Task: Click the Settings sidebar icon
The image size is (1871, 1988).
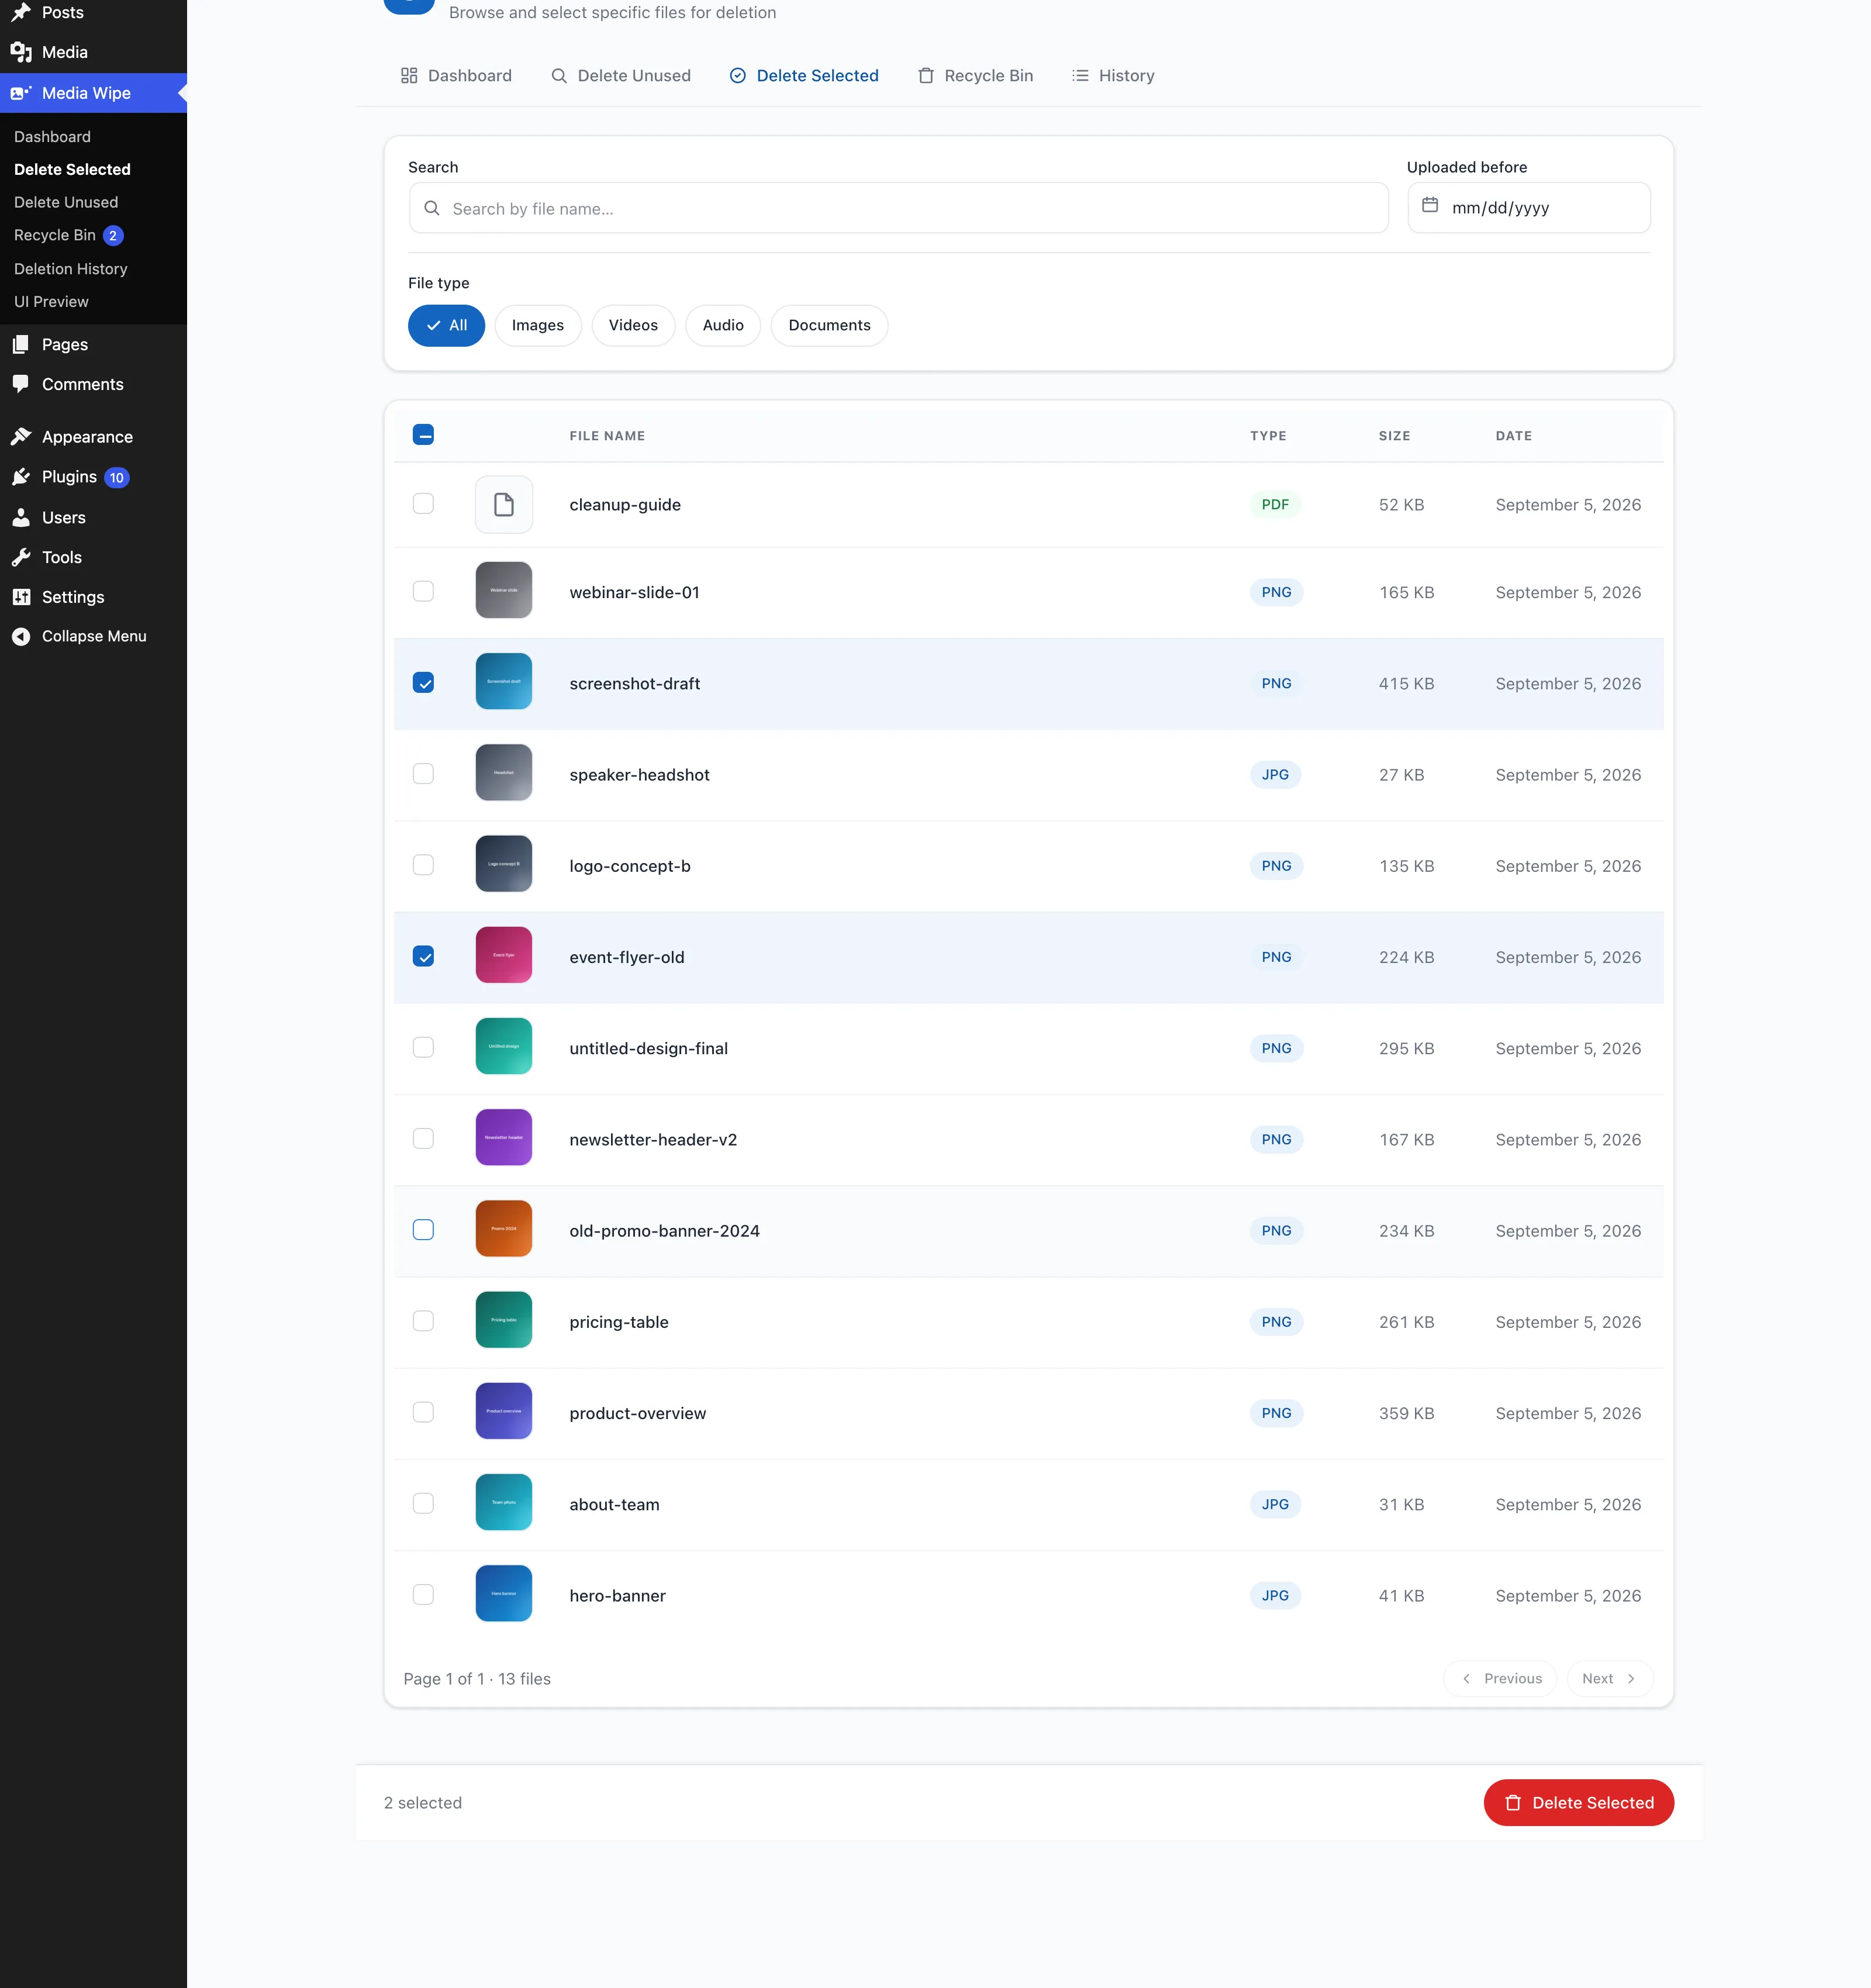Action: [21, 597]
